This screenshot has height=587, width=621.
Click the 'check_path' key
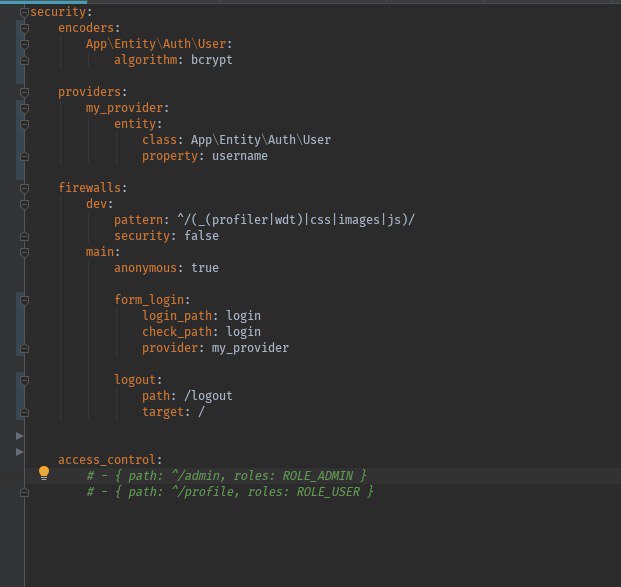177,332
